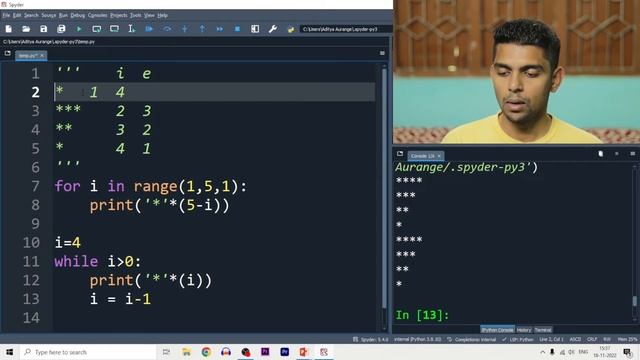Switch to History tab
The height and width of the screenshot is (360, 640).
[x=524, y=330]
